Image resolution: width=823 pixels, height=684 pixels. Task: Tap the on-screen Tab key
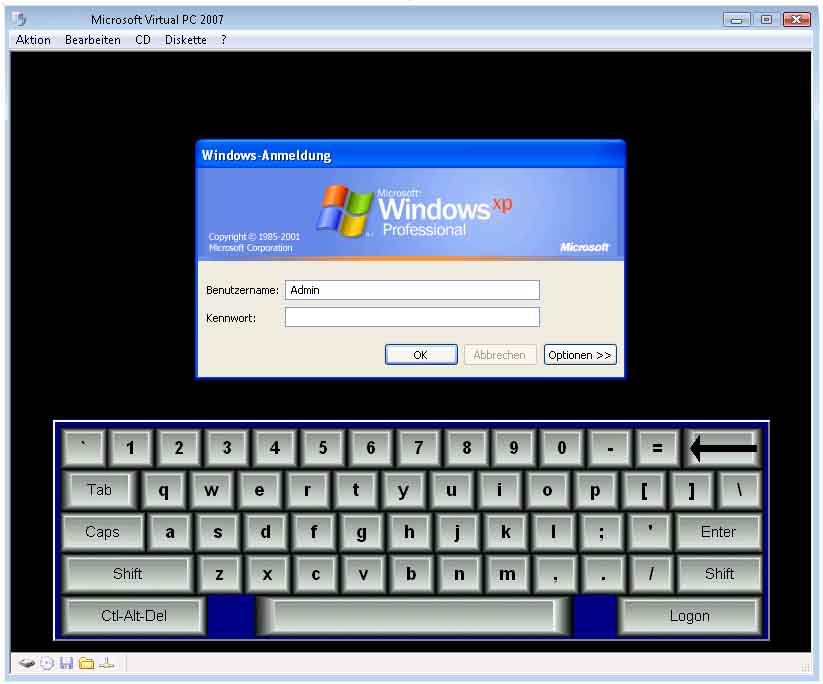99,490
